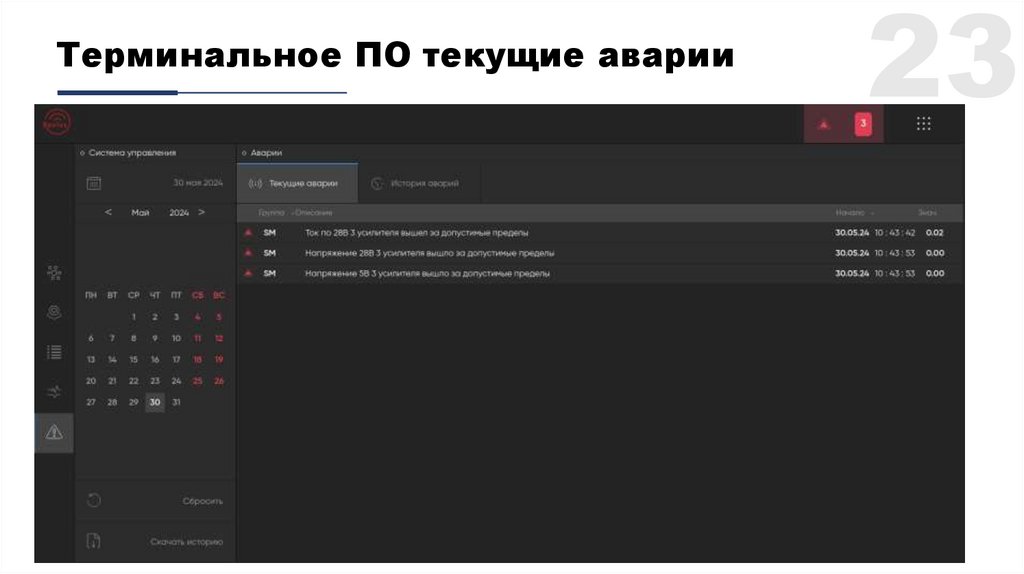Sort by the Описание column header
1024x574 pixels.
pyautogui.click(x=313, y=213)
